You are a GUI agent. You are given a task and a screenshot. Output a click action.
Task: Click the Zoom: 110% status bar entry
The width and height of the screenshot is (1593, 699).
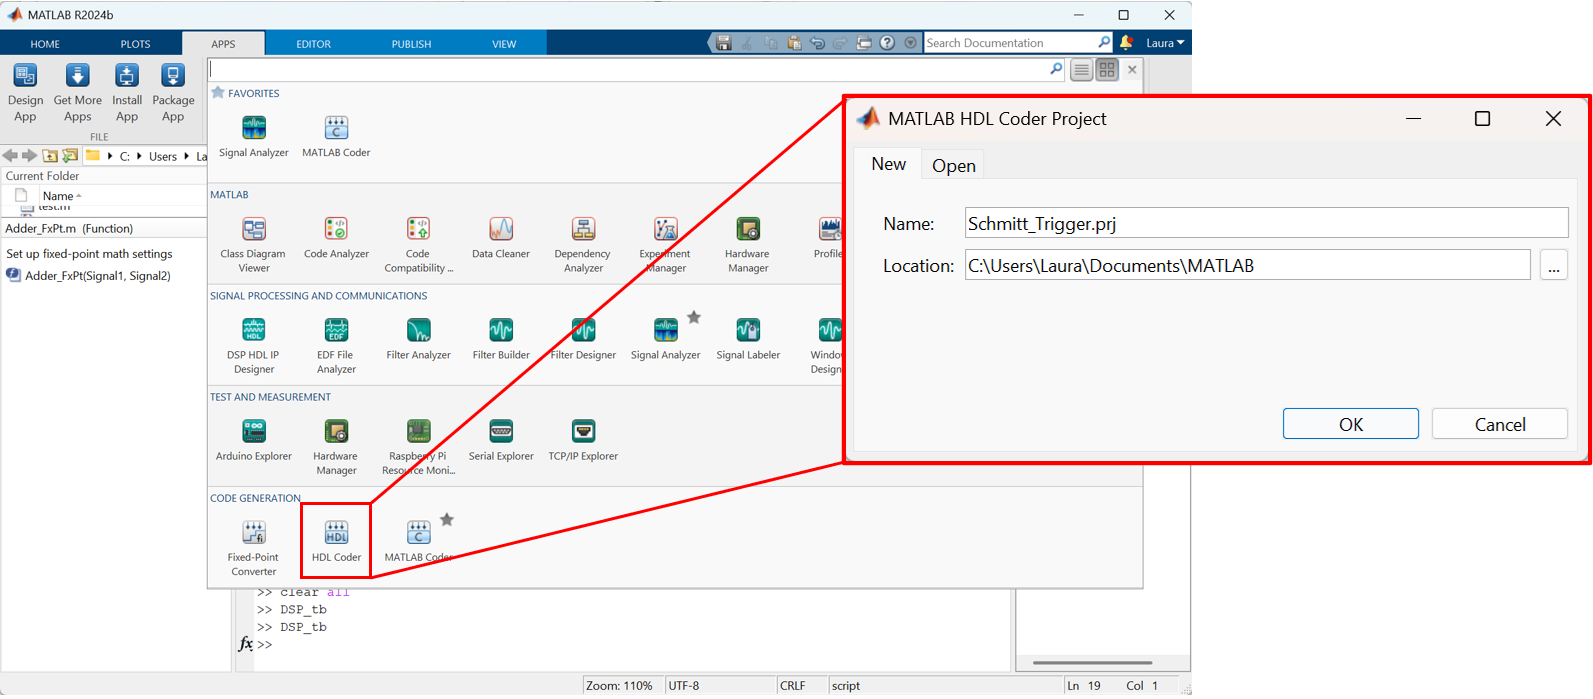619,686
